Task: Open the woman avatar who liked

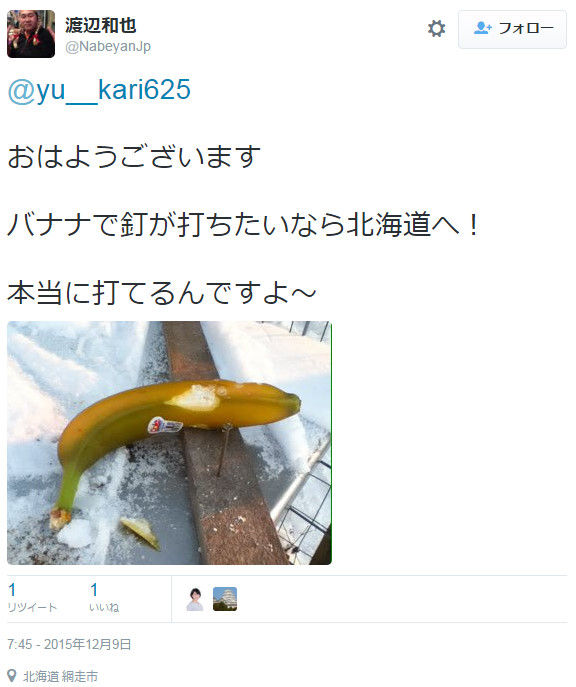Action: point(195,599)
